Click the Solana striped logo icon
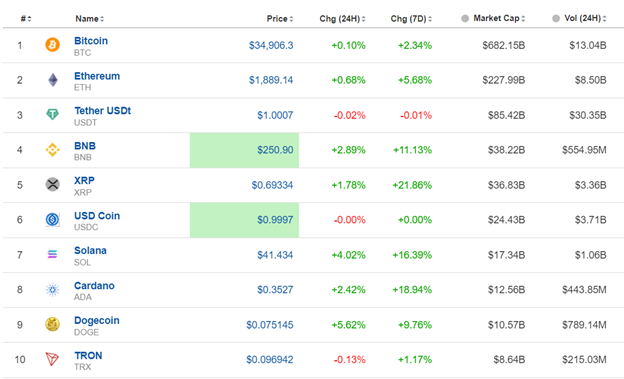 point(53,254)
